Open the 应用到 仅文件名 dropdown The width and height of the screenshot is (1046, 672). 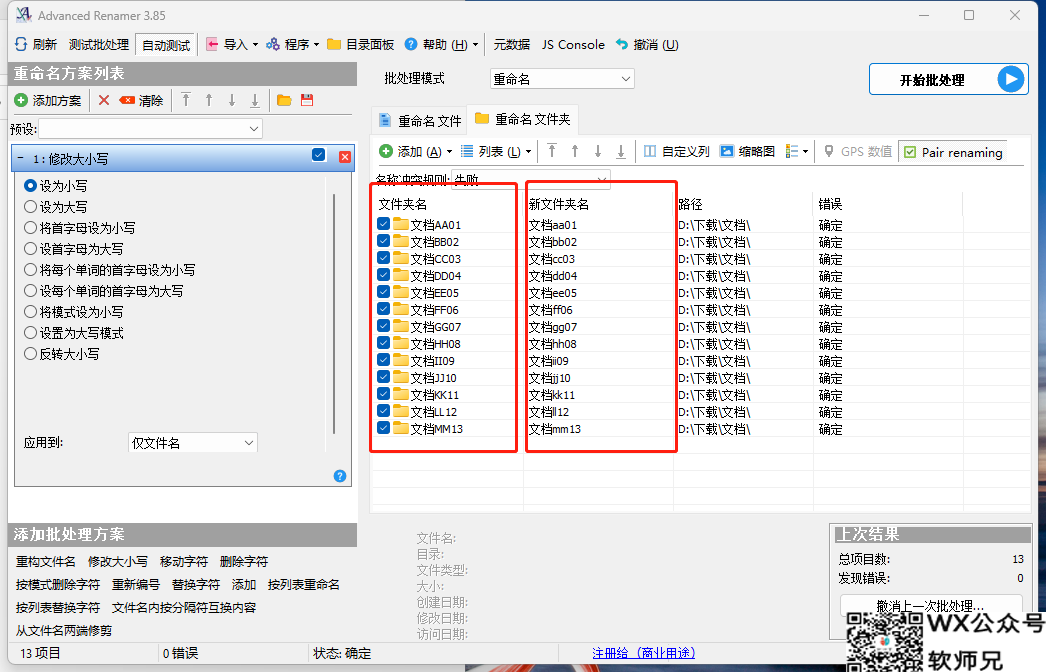193,442
